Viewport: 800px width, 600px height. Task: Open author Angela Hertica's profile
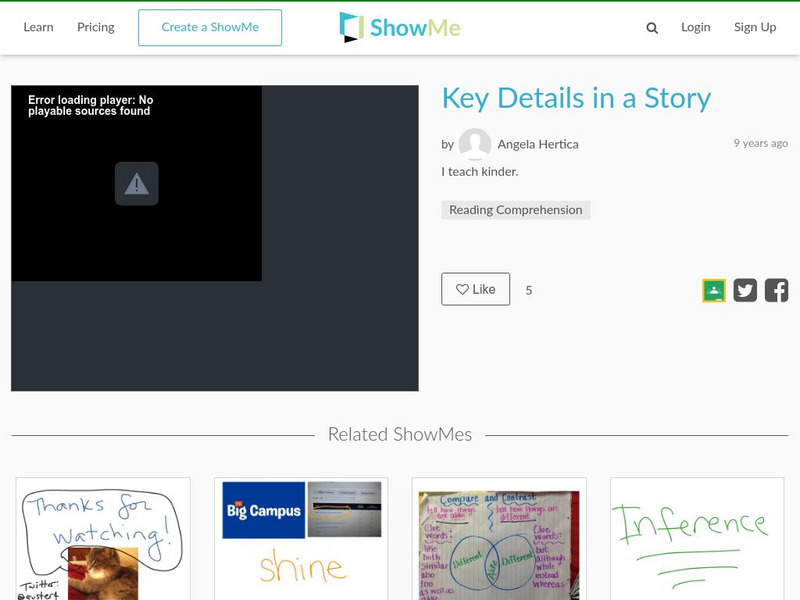[538, 144]
